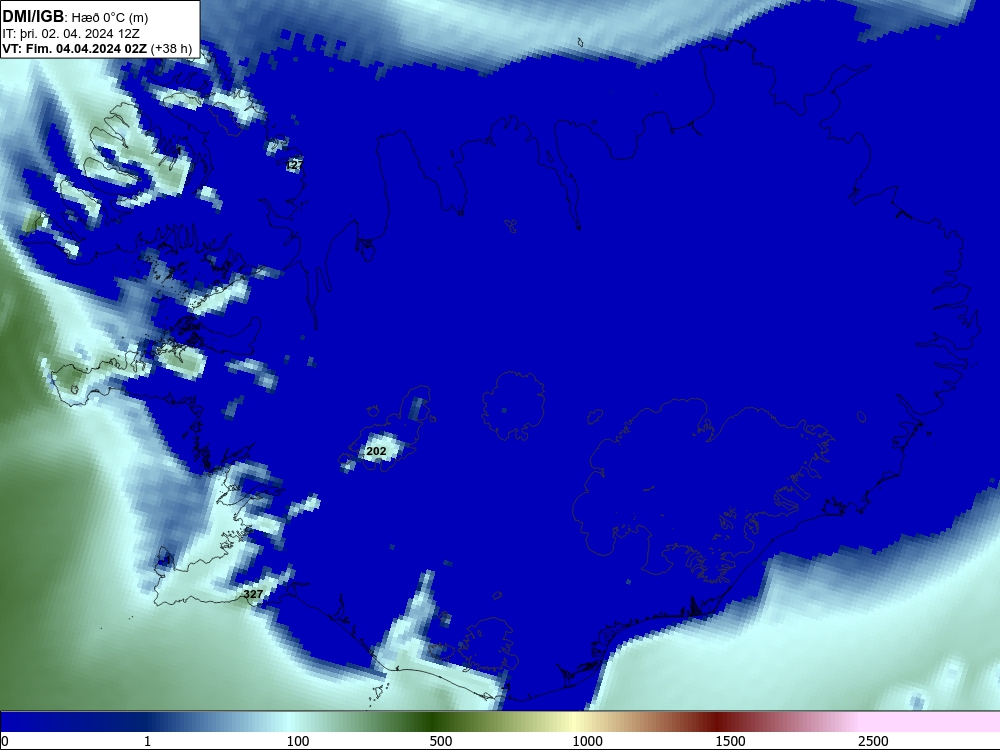Screen dimensions: 1000x750
Task: Click the 'VT: Fim. 04.04.2024 02Z (+38 h)' line
Action: 97,48
